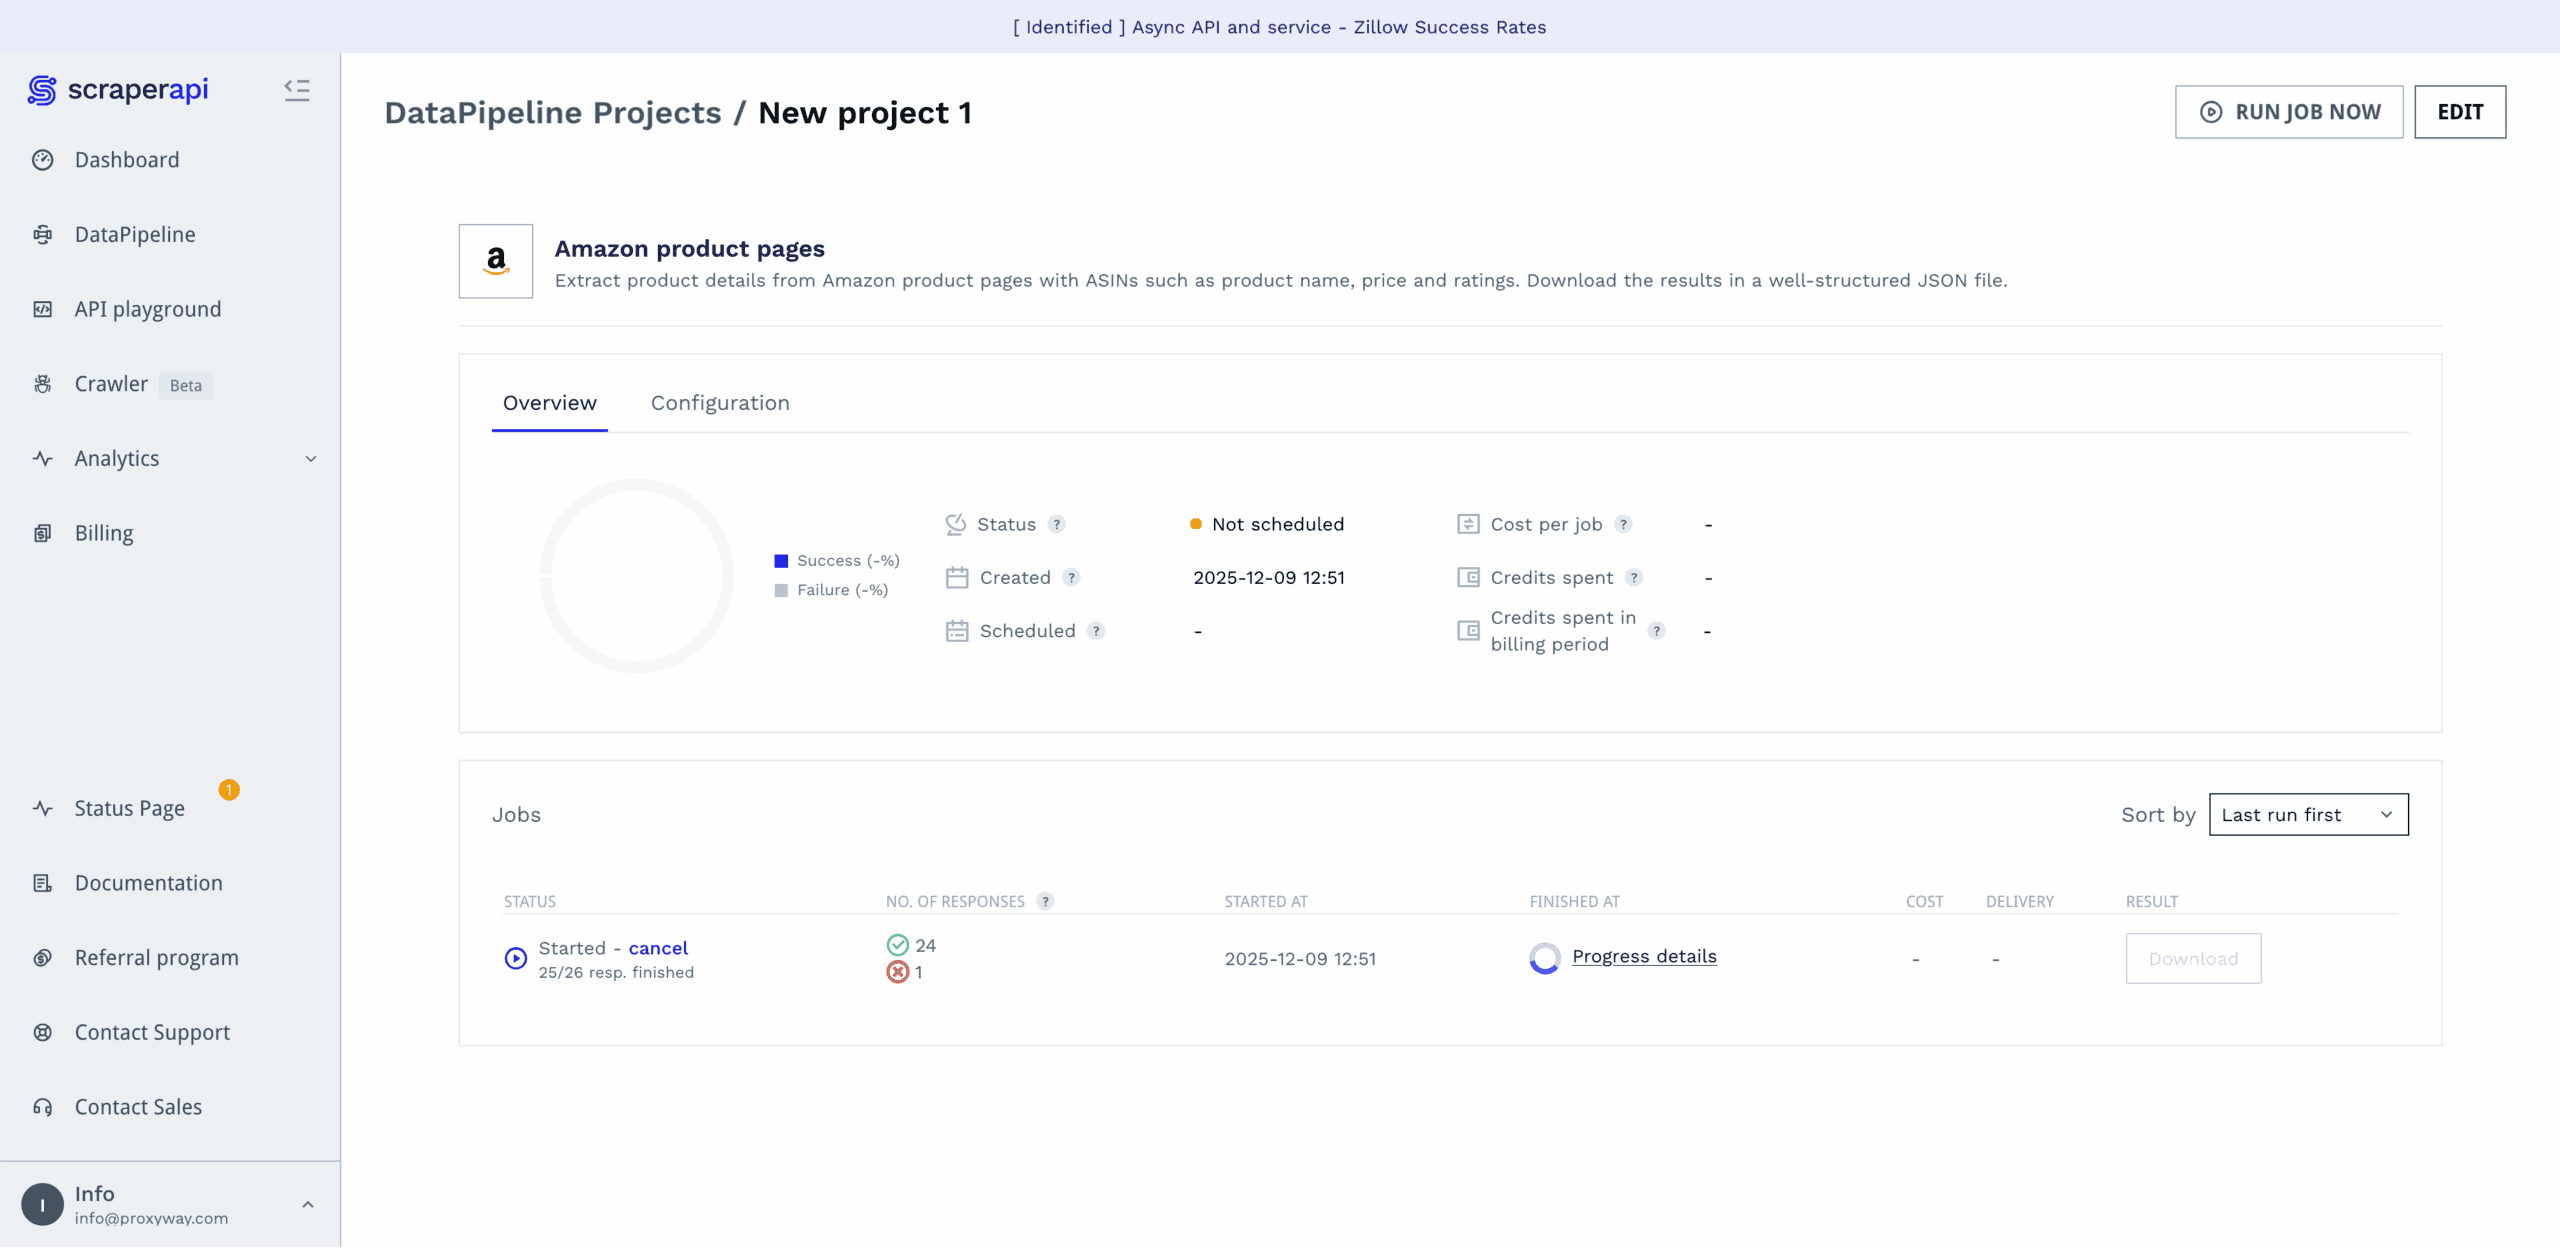Screen dimensions: 2560x1249
Task: Open the Sort by dropdown
Action: point(2308,815)
